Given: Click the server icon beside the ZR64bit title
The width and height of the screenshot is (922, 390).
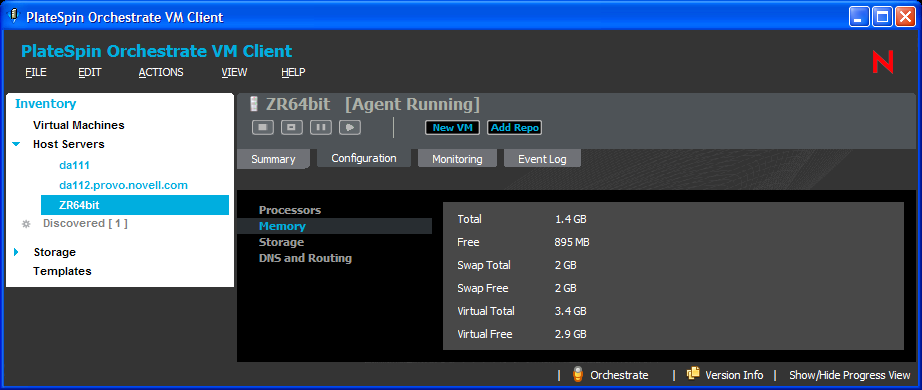Looking at the screenshot, I should pos(254,104).
